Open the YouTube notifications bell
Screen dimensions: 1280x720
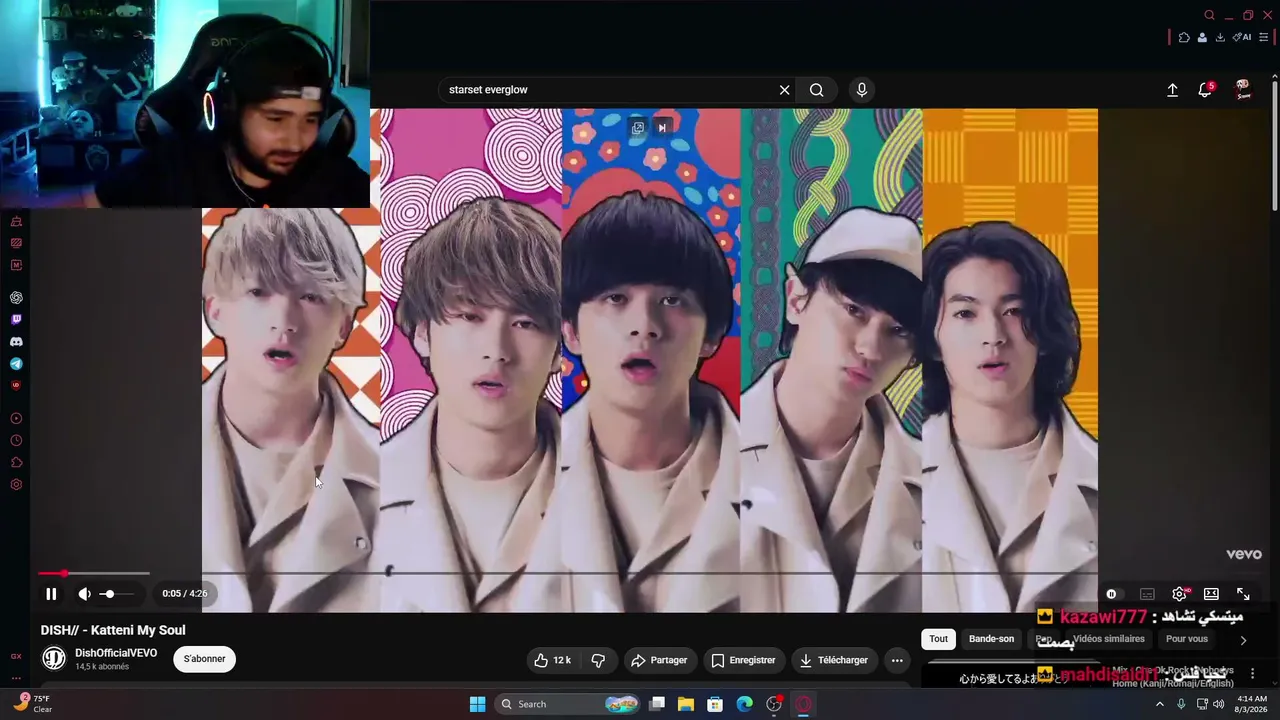(x=1205, y=90)
